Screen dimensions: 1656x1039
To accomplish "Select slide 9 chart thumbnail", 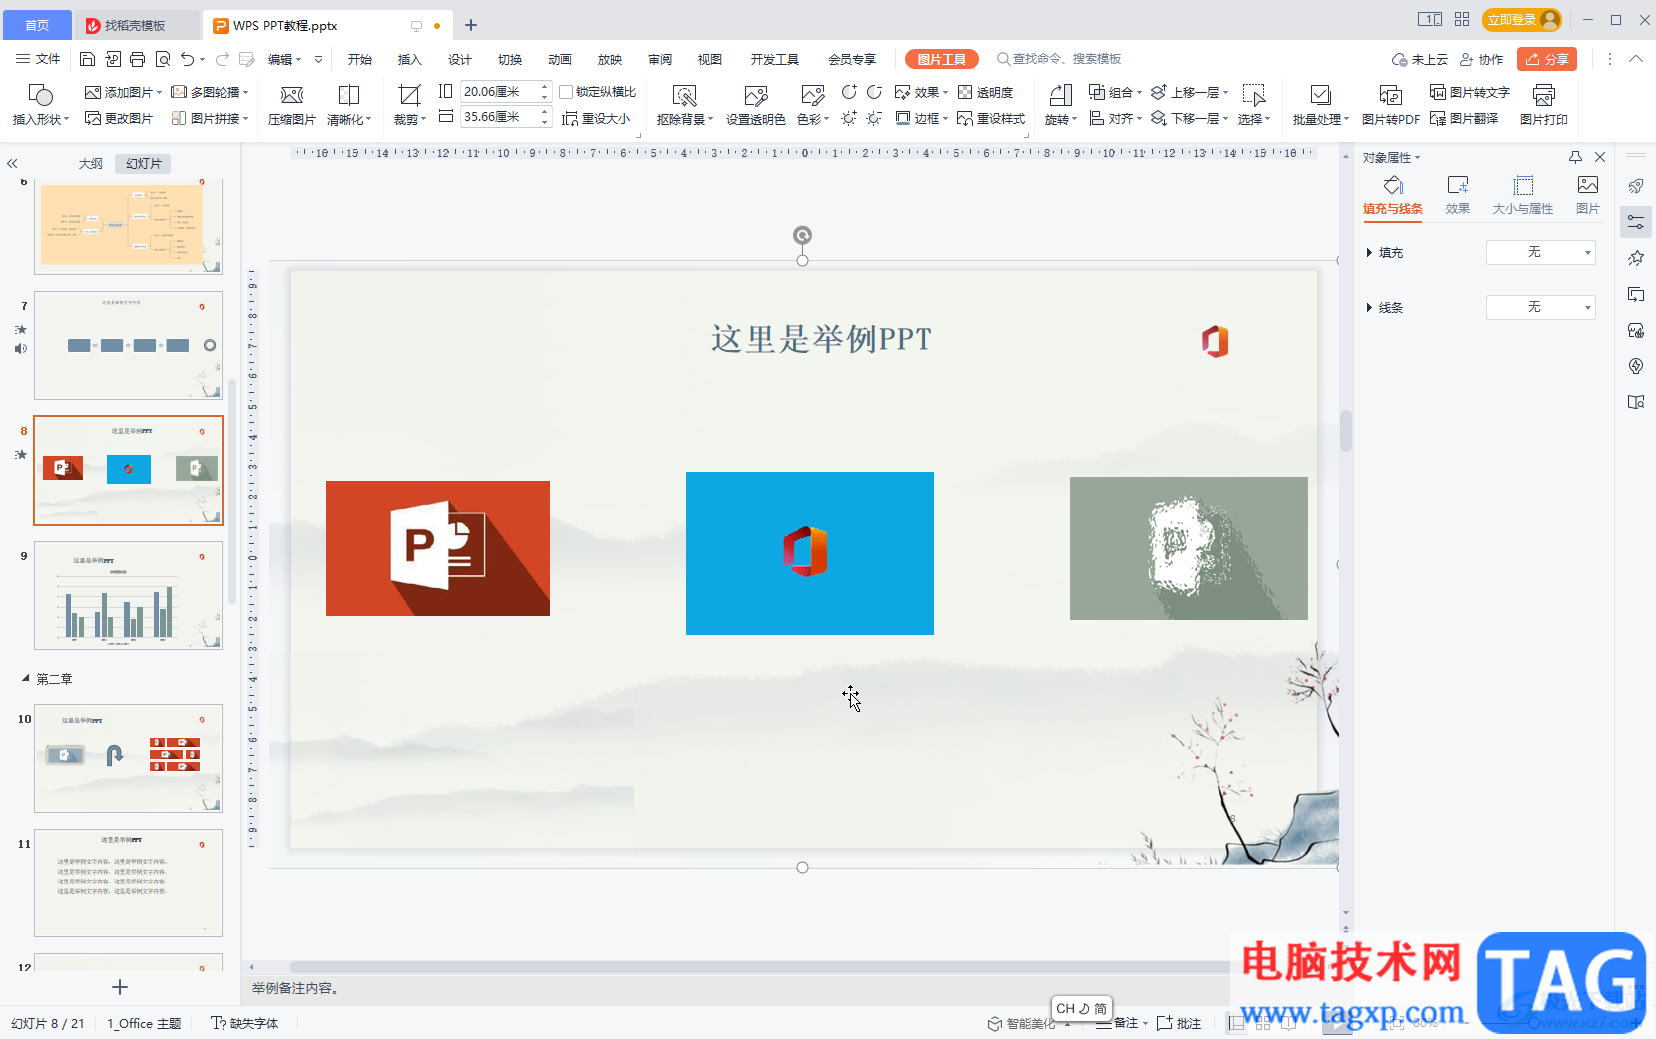I will [x=128, y=595].
